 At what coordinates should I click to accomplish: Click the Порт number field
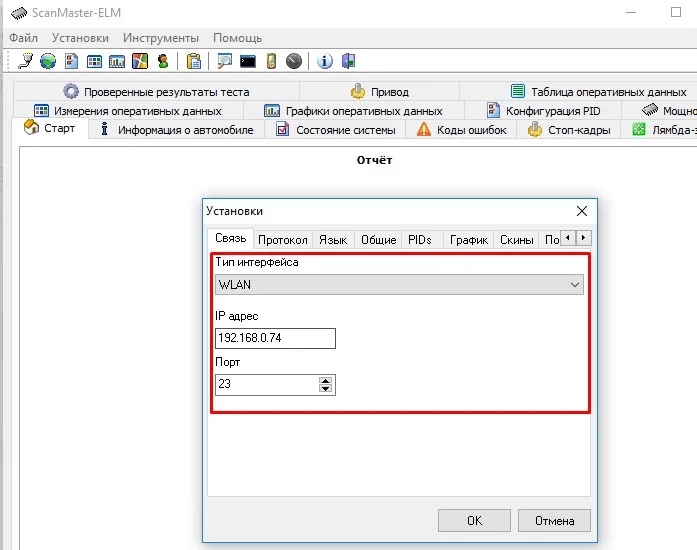(x=275, y=385)
